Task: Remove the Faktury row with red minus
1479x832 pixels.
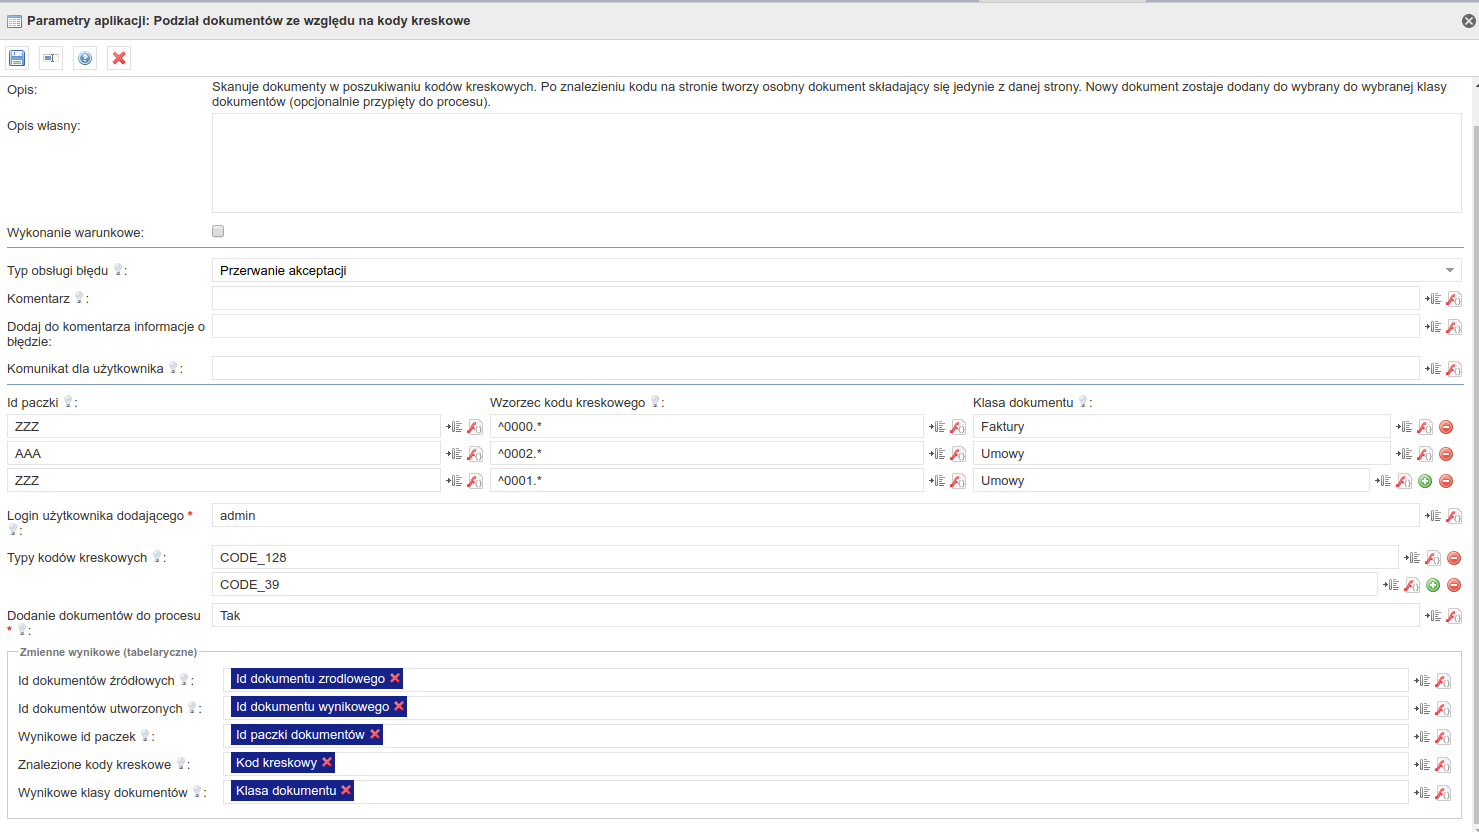Action: [1446, 427]
